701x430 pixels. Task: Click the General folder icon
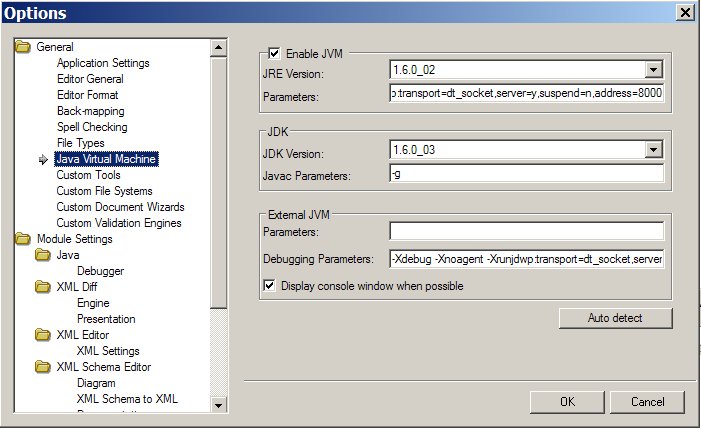(23, 47)
